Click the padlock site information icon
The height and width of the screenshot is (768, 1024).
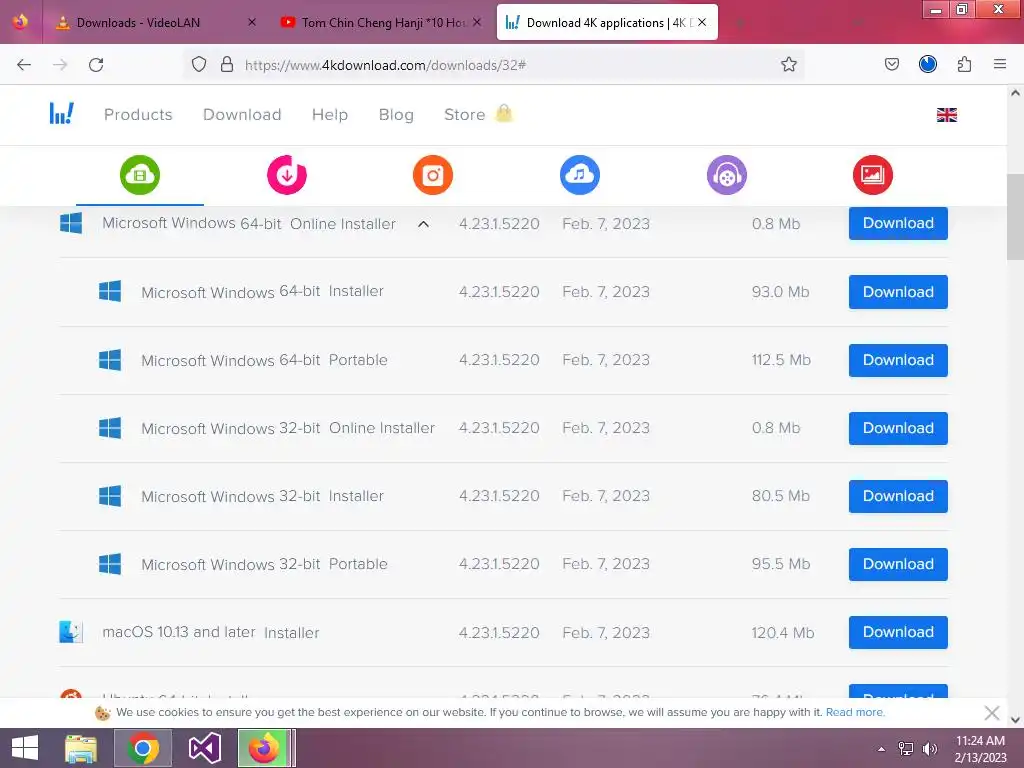(227, 64)
